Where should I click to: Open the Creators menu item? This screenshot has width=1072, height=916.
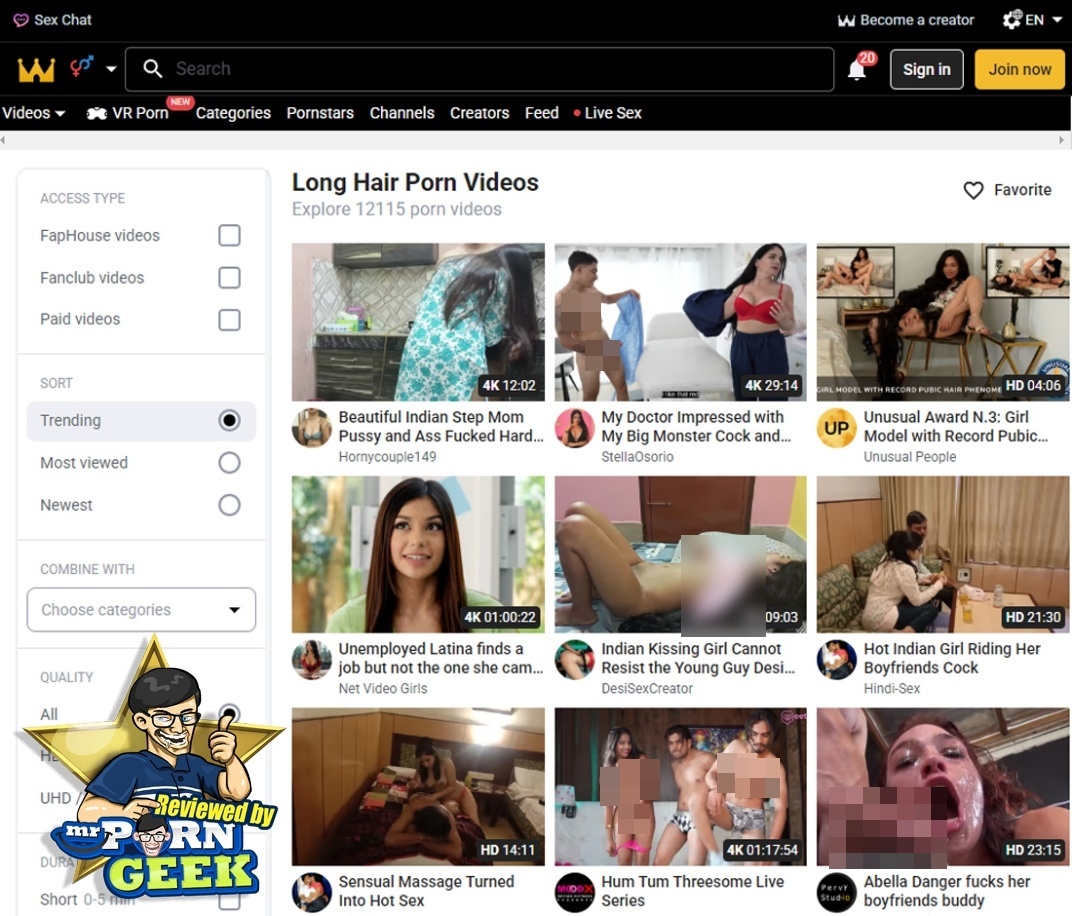[x=479, y=113]
